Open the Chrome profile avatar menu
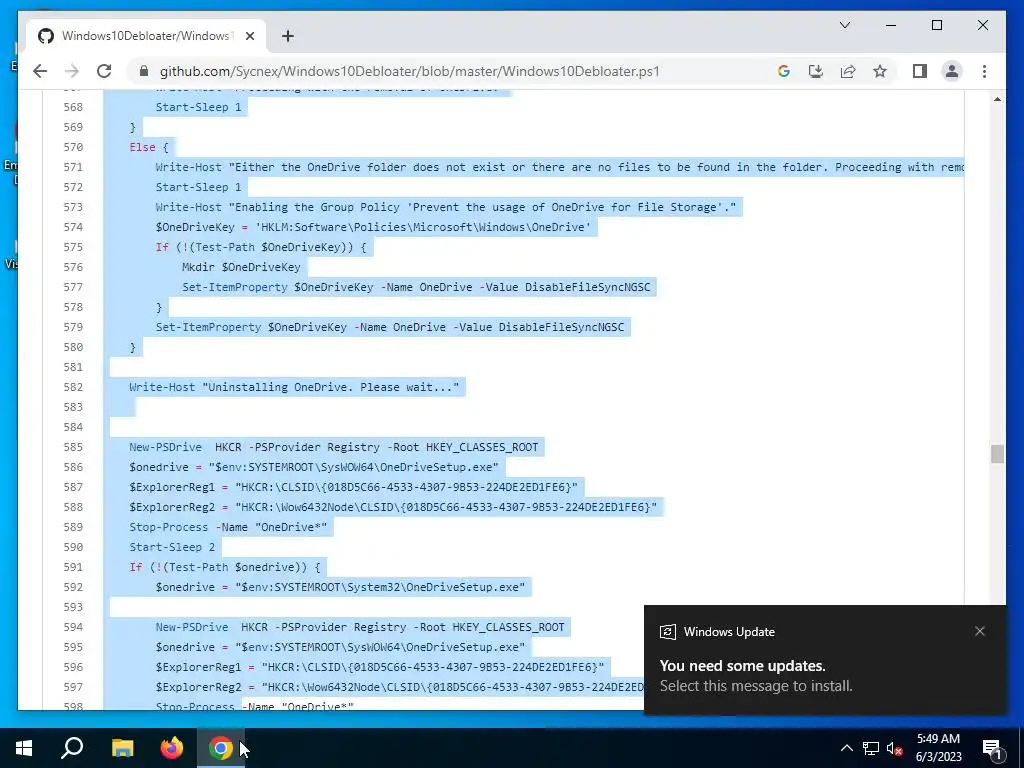 pyautogui.click(x=952, y=71)
